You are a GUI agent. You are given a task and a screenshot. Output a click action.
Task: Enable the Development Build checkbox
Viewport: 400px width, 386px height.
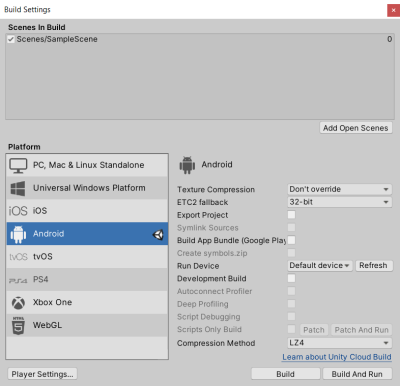[291, 278]
